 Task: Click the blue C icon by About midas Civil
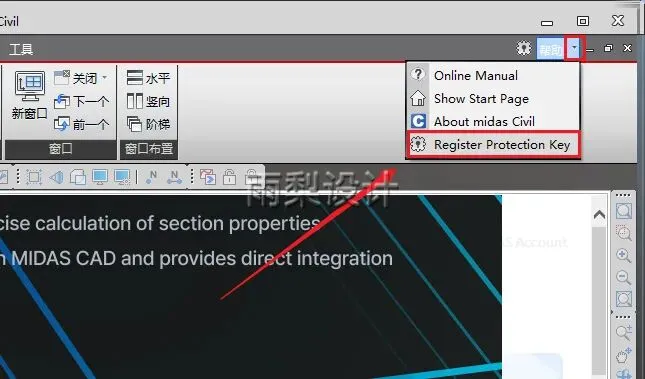click(x=418, y=121)
